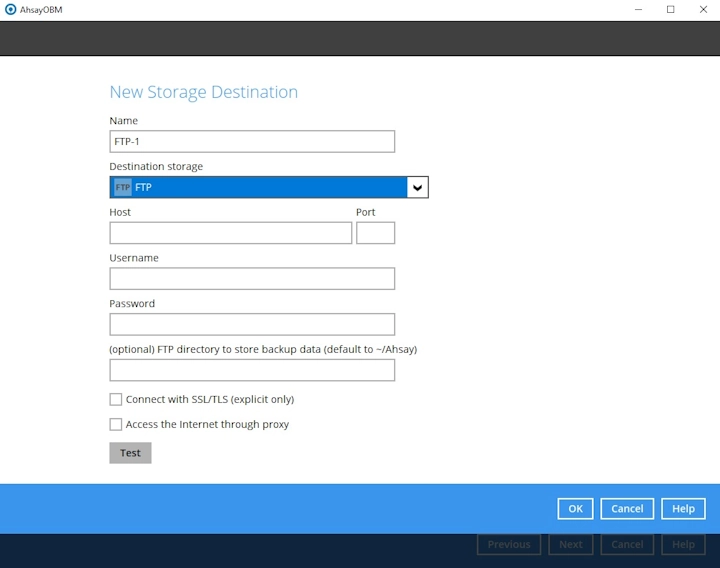
Task: Enable Connect with SSL/TLS checkbox
Action: click(116, 399)
